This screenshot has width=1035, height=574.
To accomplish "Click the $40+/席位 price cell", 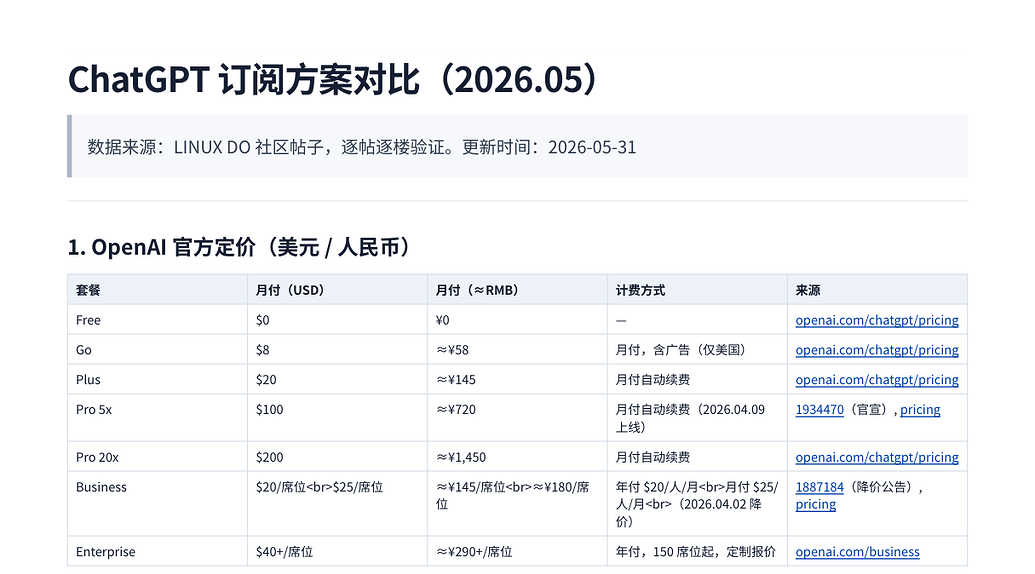I will pyautogui.click(x=337, y=552).
